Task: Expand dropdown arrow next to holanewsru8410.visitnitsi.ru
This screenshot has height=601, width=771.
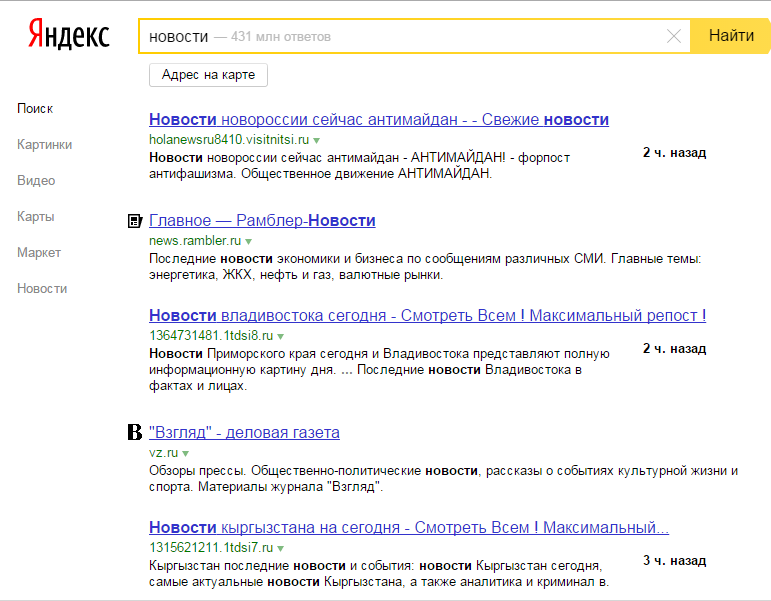Action: tap(317, 140)
